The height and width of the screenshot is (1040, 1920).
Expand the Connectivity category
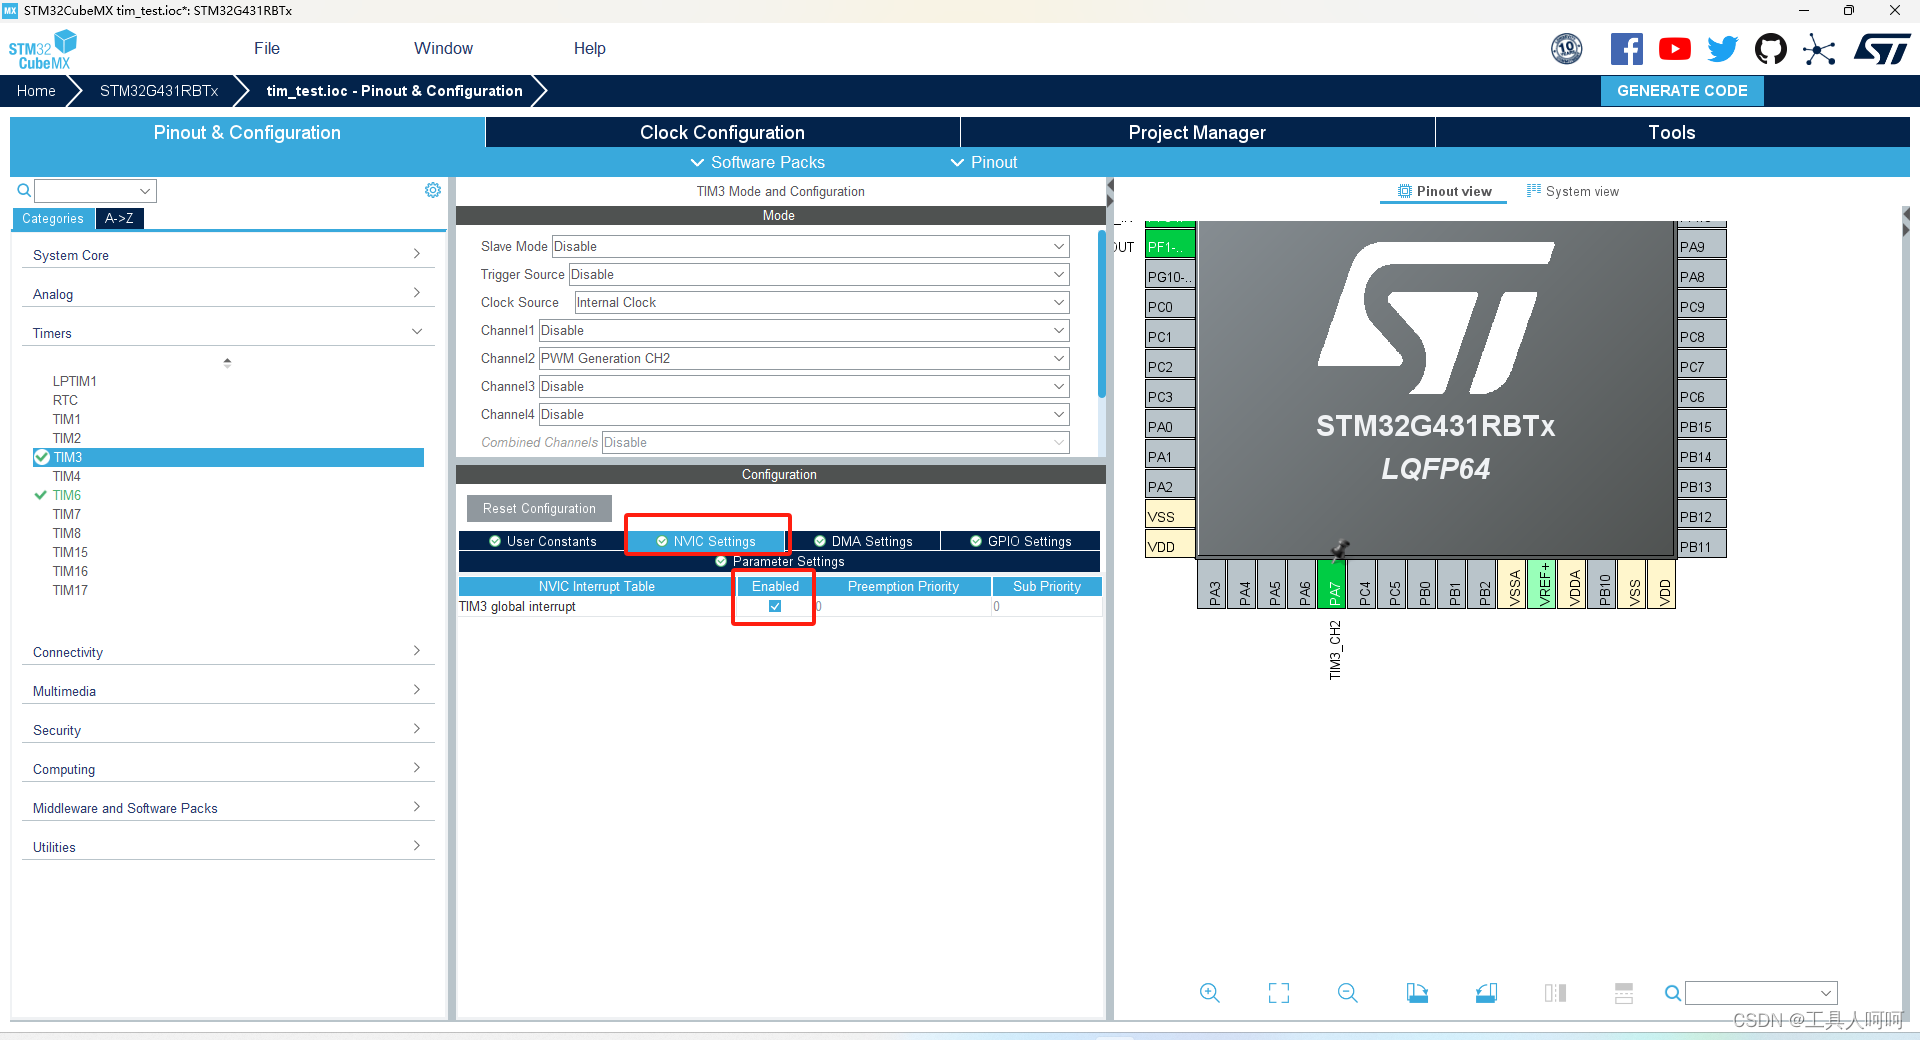coord(228,652)
